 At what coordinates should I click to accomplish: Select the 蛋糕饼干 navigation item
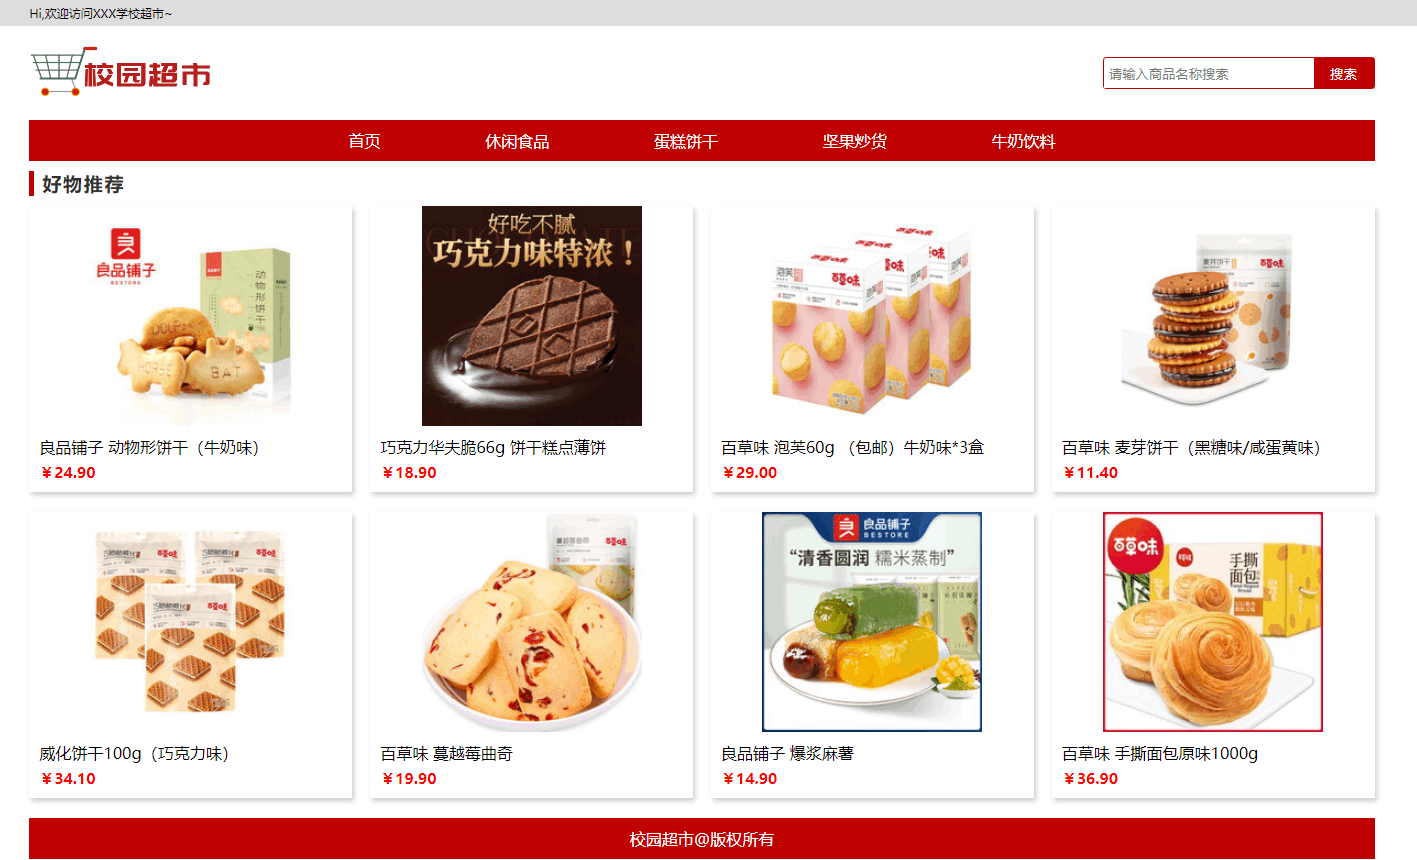point(686,141)
